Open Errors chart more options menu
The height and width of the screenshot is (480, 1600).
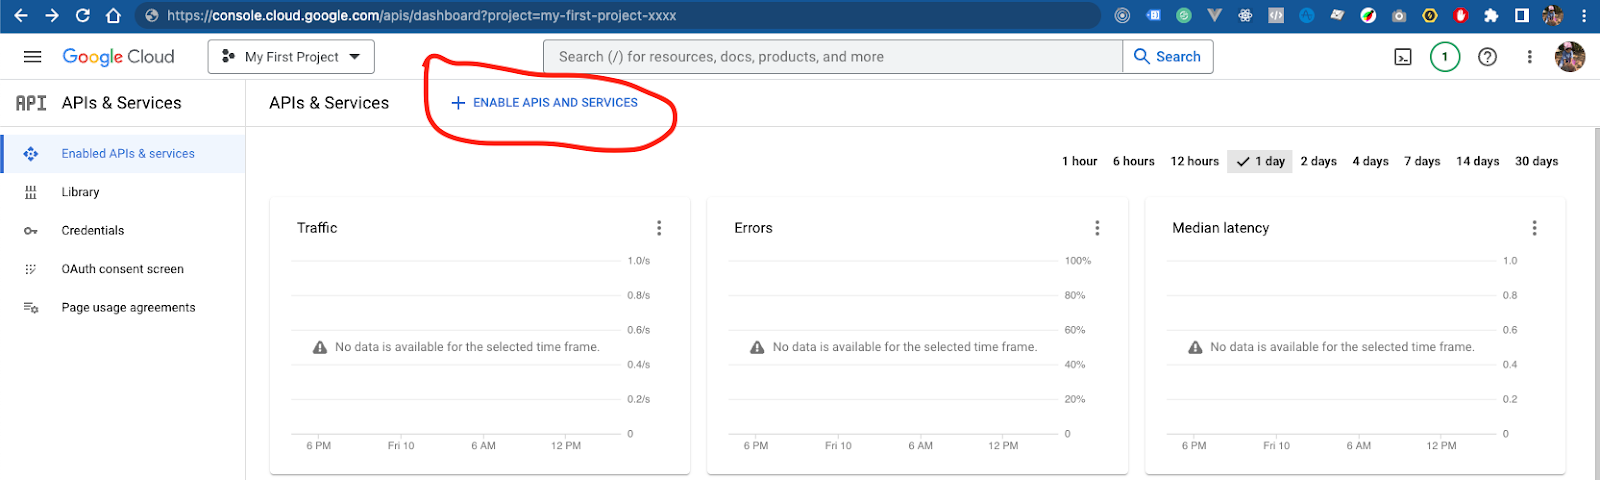point(1097,228)
